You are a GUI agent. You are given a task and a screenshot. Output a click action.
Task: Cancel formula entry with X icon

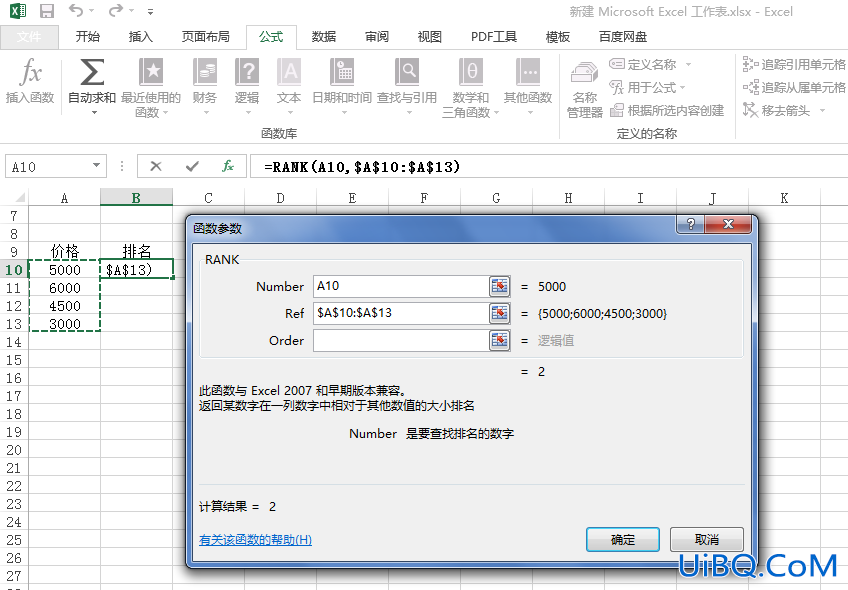[x=156, y=166]
